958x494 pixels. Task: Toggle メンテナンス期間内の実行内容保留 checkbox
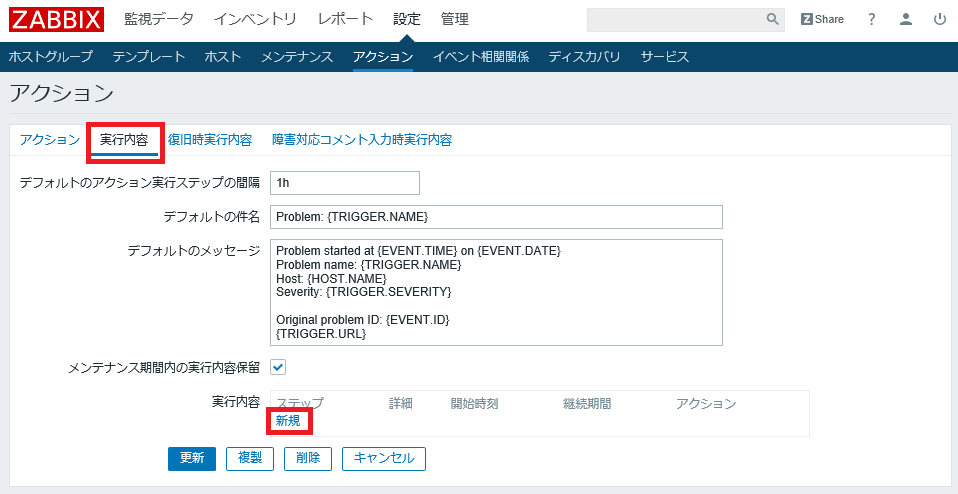click(x=278, y=367)
